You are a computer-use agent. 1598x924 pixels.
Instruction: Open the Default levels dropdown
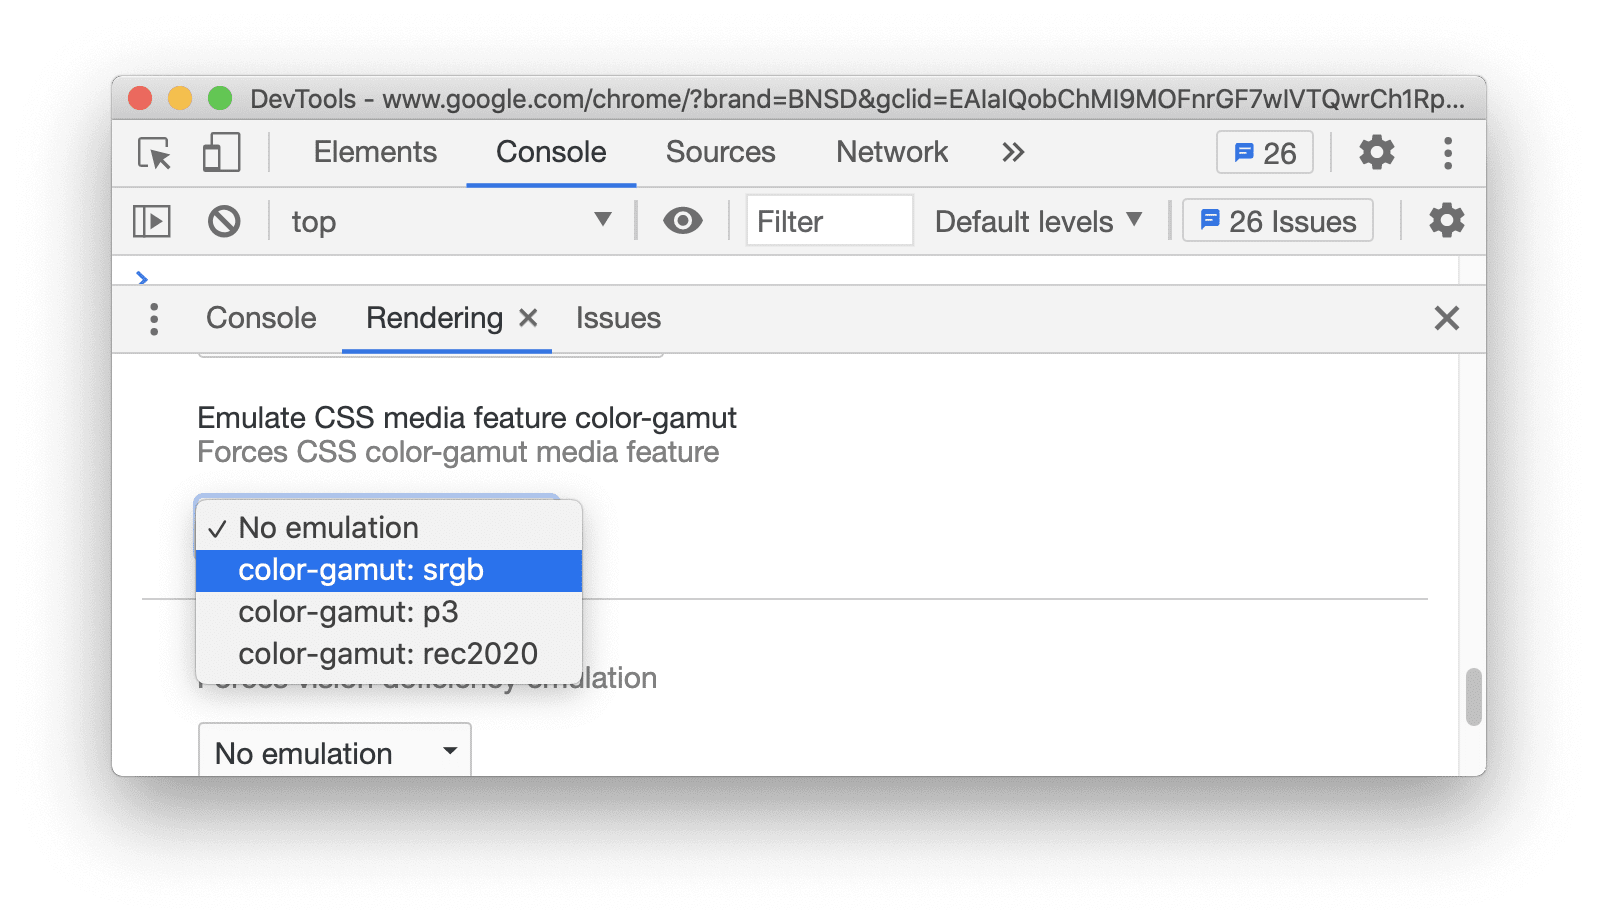pos(1036,221)
